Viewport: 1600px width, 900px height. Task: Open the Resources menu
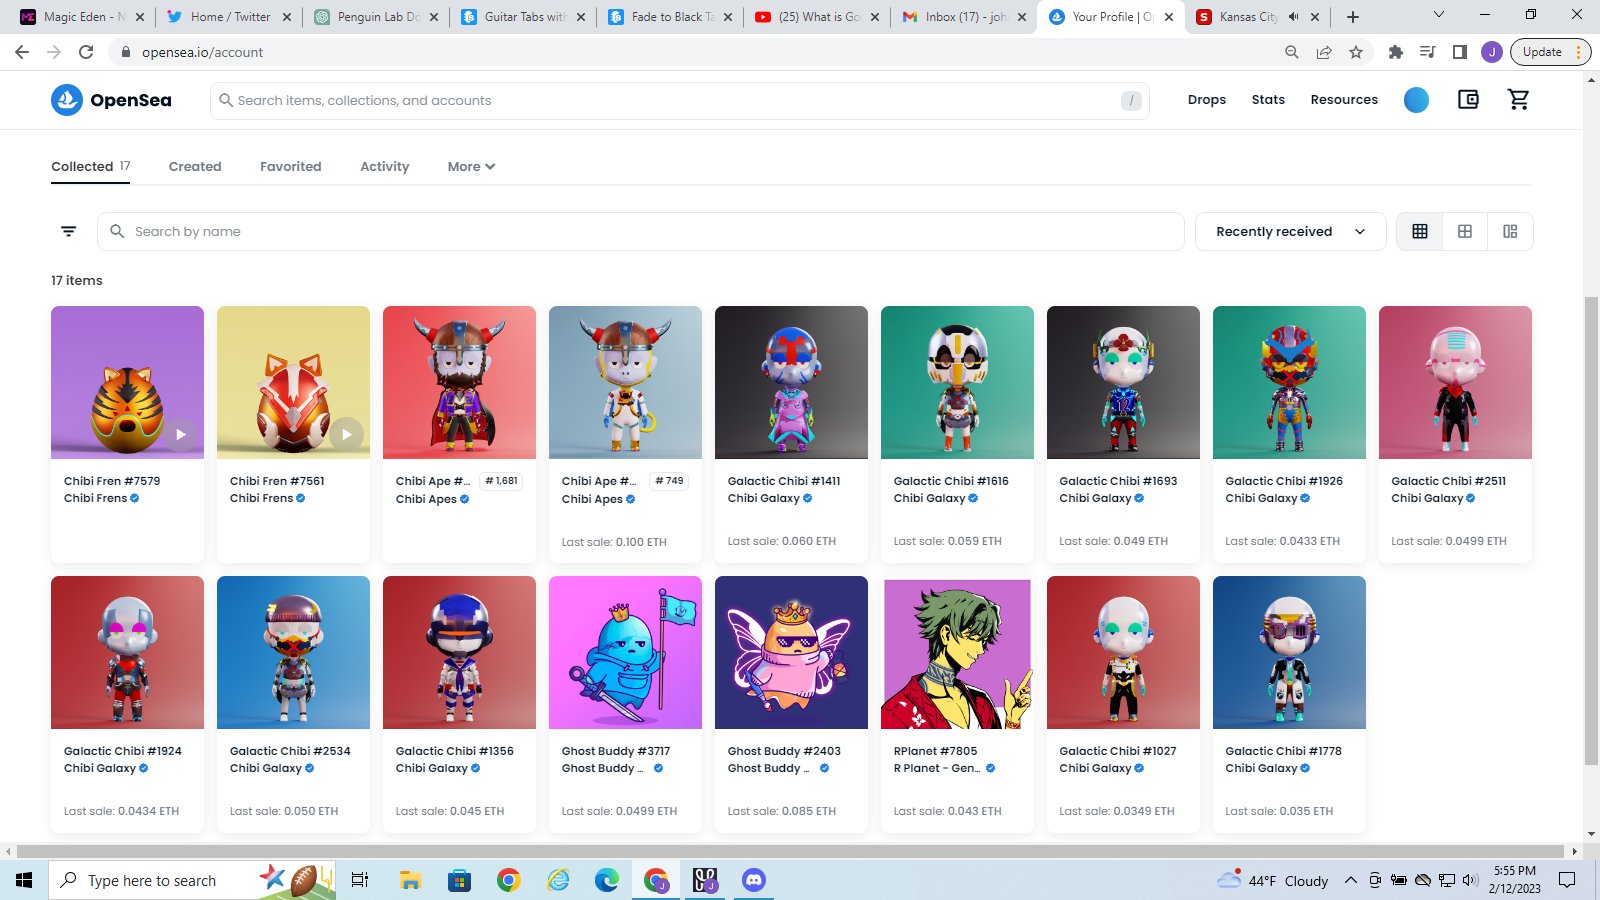pyautogui.click(x=1344, y=100)
